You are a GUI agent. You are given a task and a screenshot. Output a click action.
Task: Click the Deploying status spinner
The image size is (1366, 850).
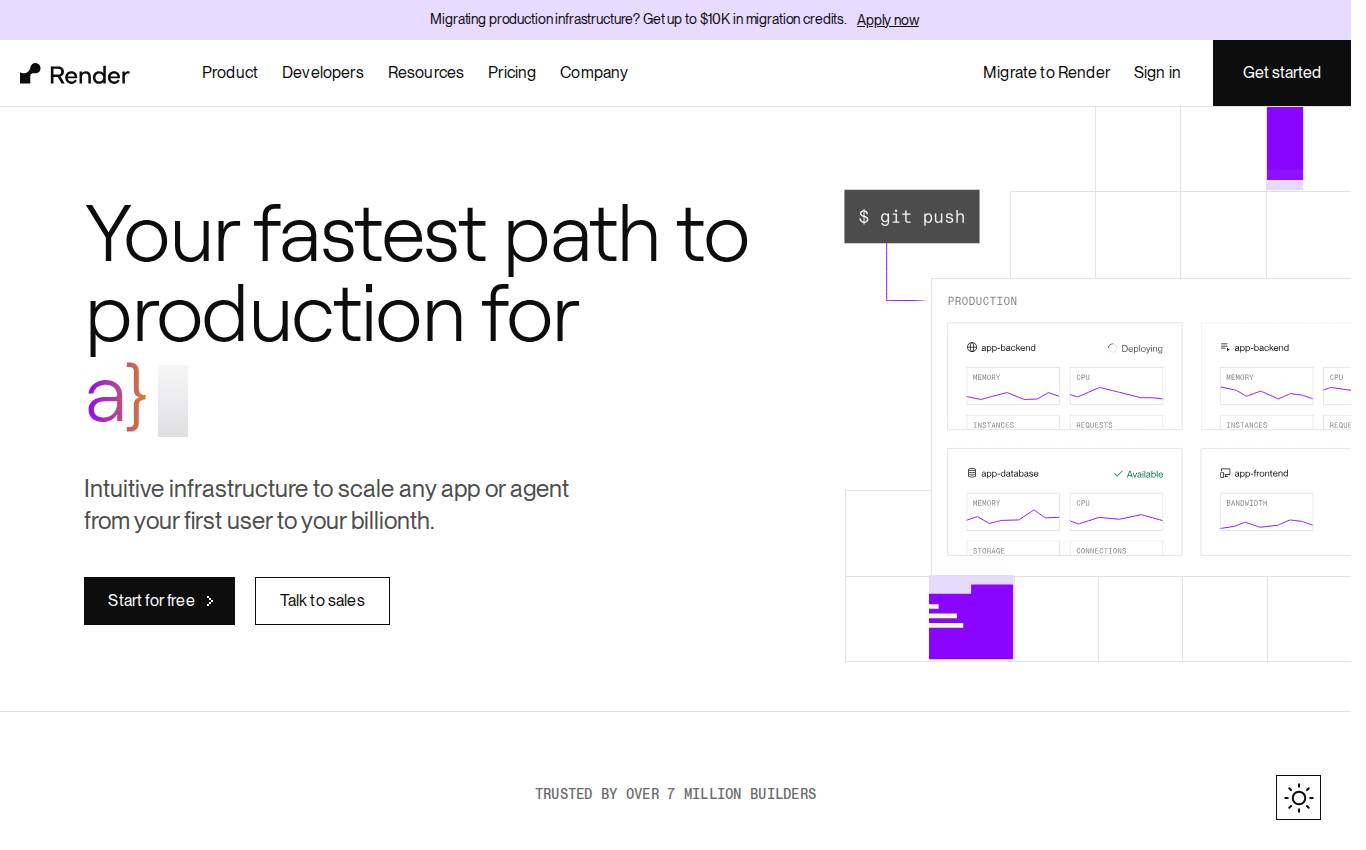[1112, 348]
